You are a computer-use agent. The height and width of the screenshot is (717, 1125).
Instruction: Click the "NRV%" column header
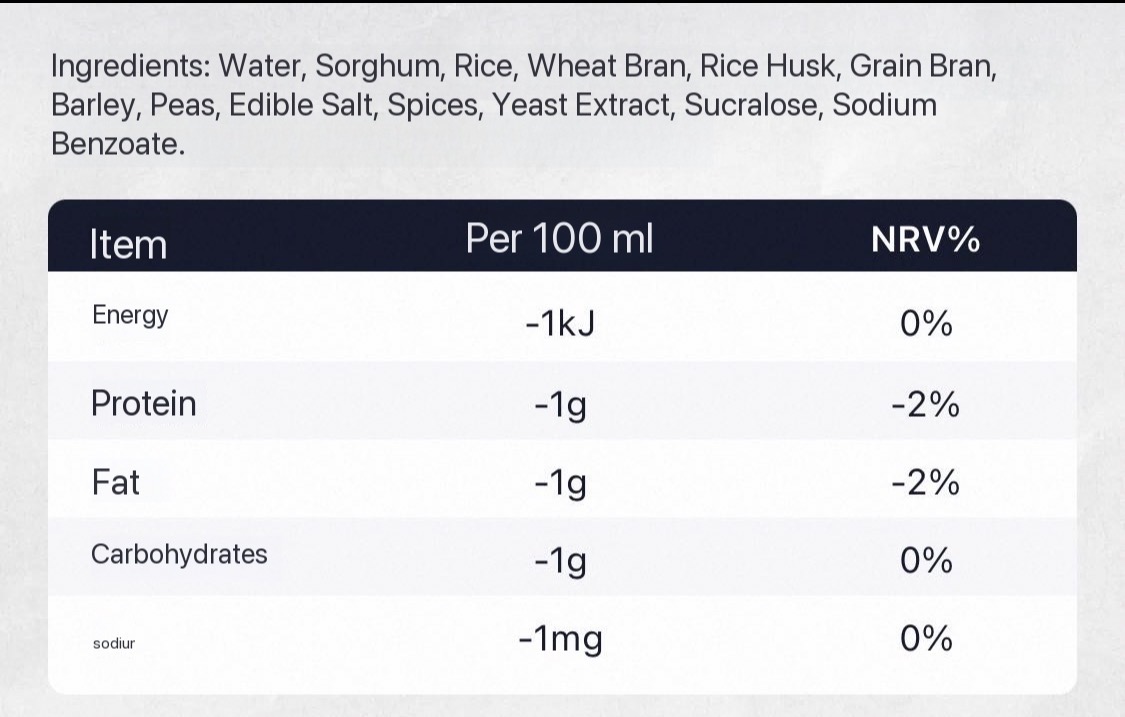925,241
